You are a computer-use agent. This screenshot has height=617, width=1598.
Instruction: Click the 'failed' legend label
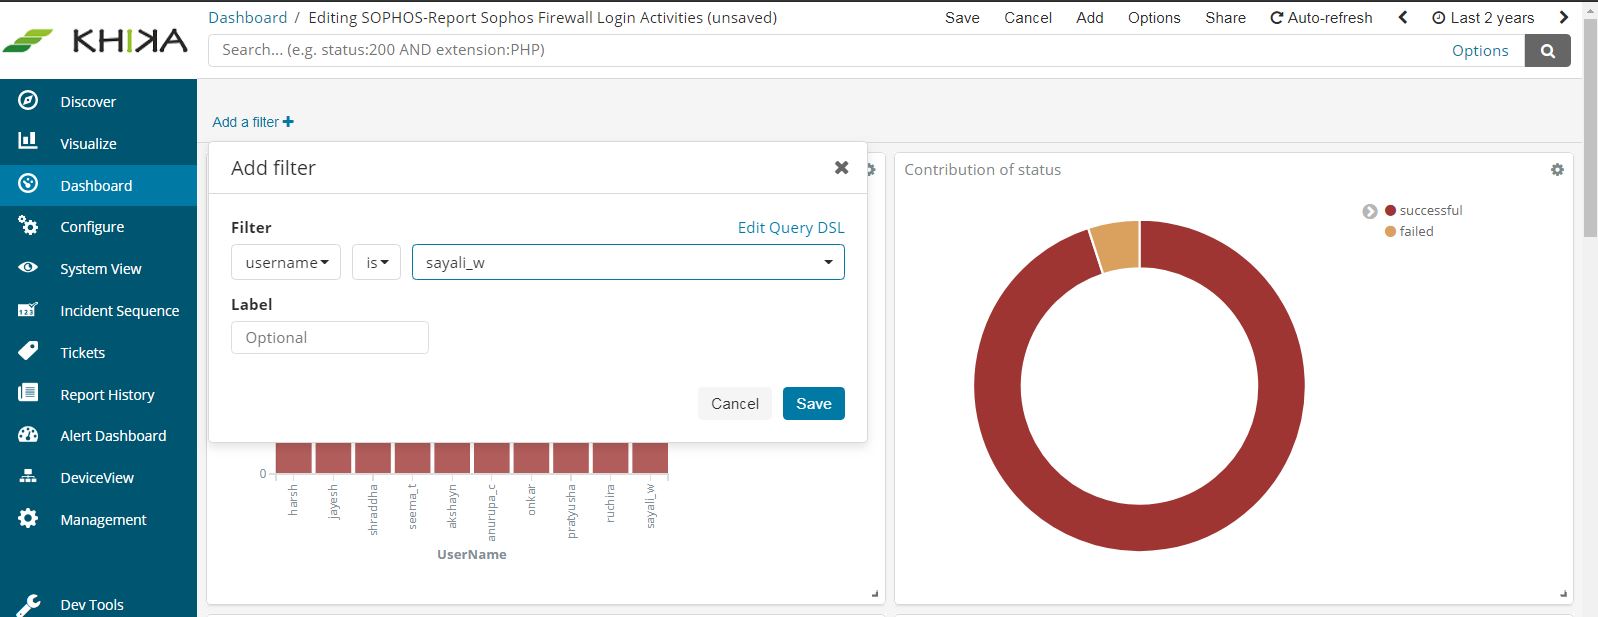pyautogui.click(x=1416, y=232)
